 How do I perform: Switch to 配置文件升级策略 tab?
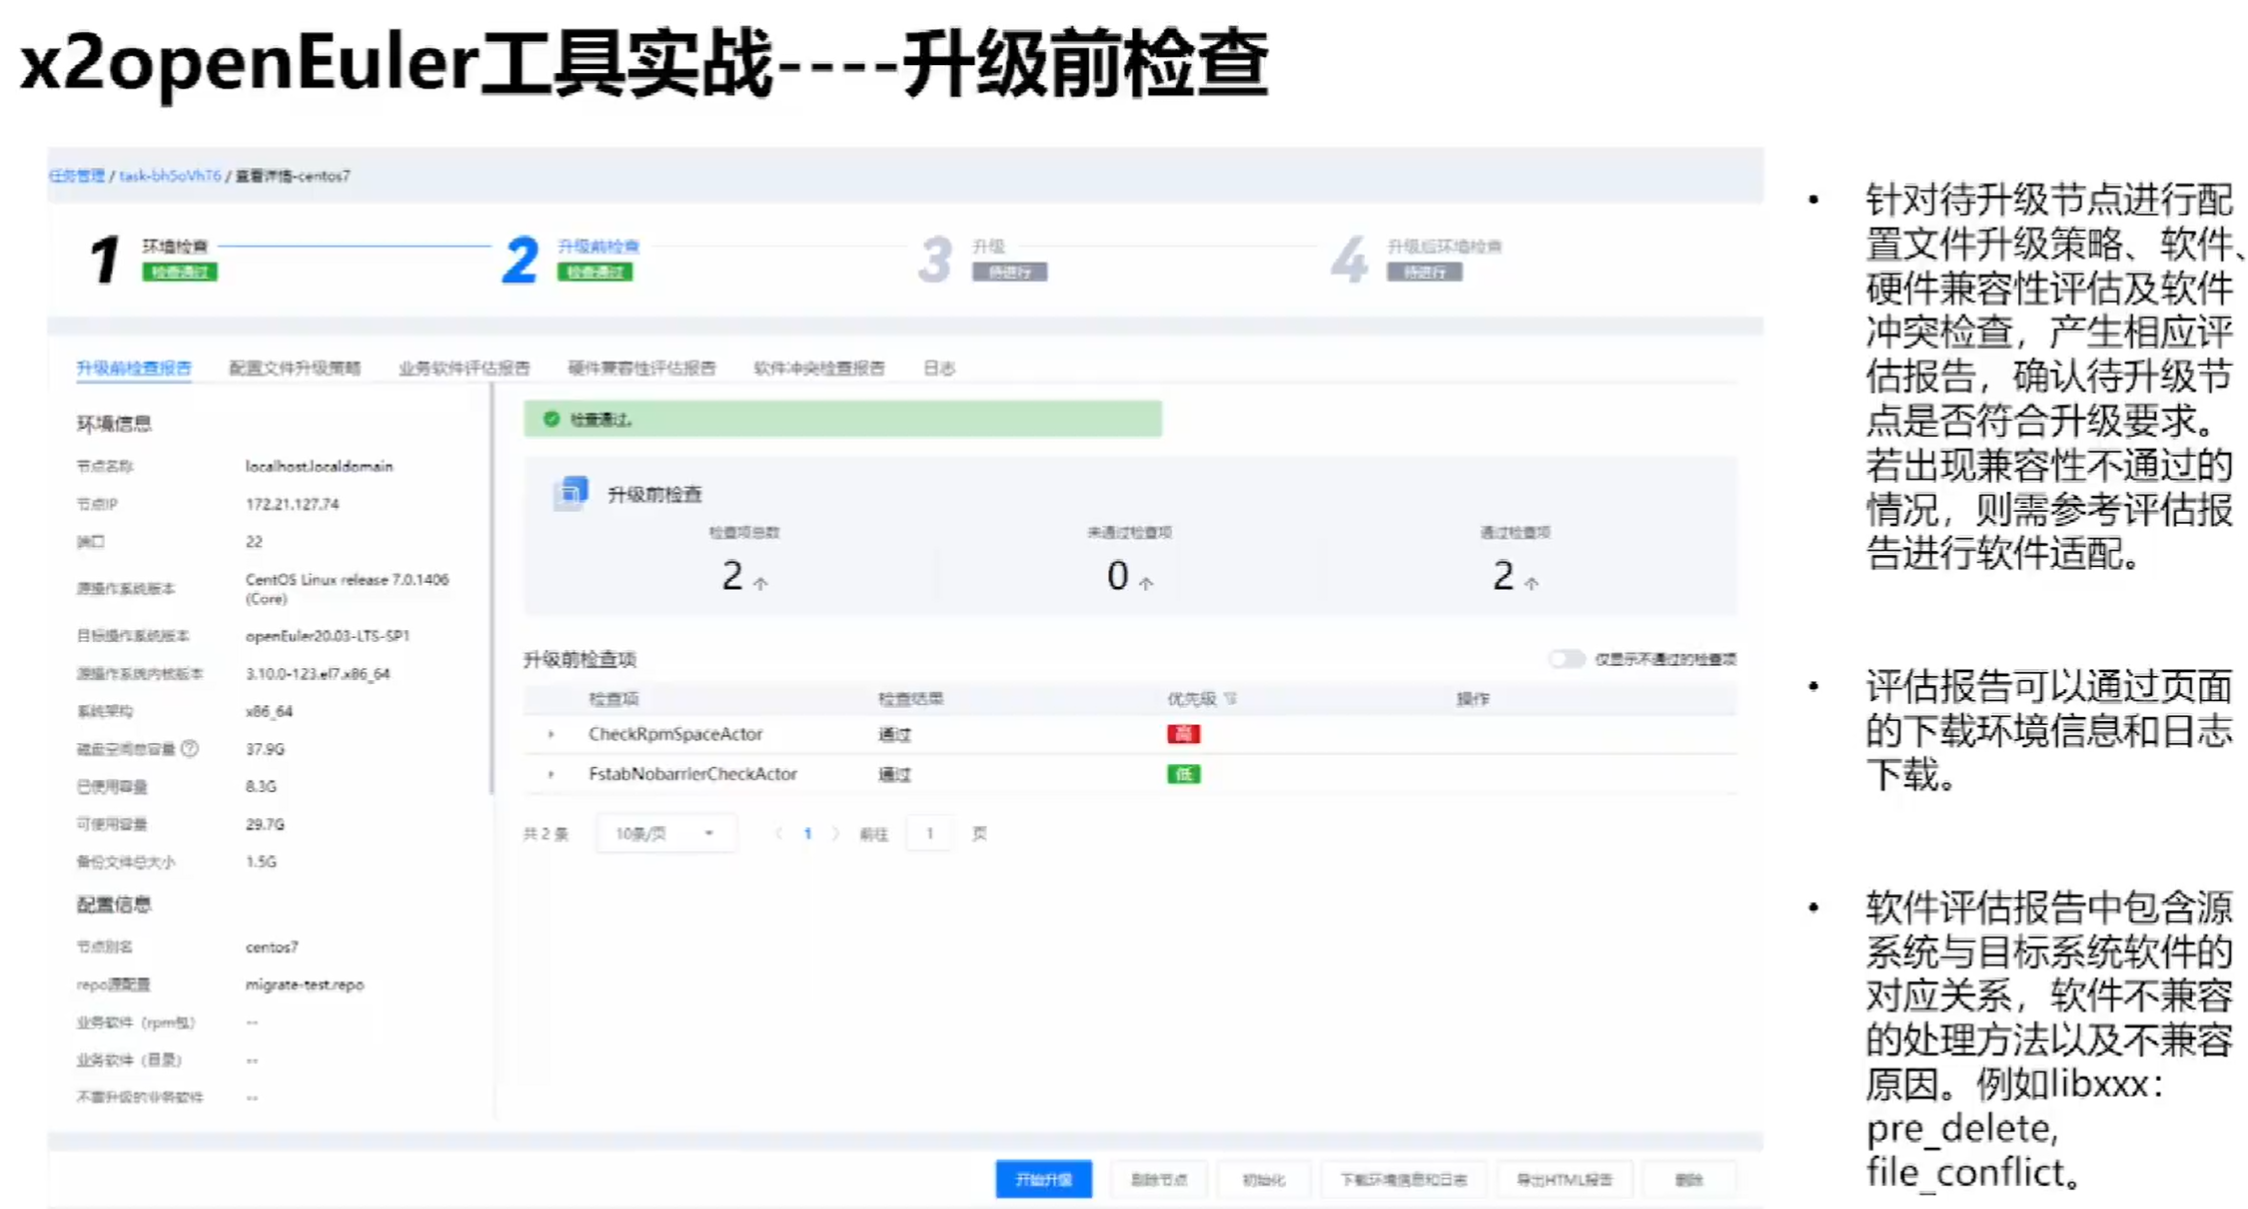coord(295,368)
